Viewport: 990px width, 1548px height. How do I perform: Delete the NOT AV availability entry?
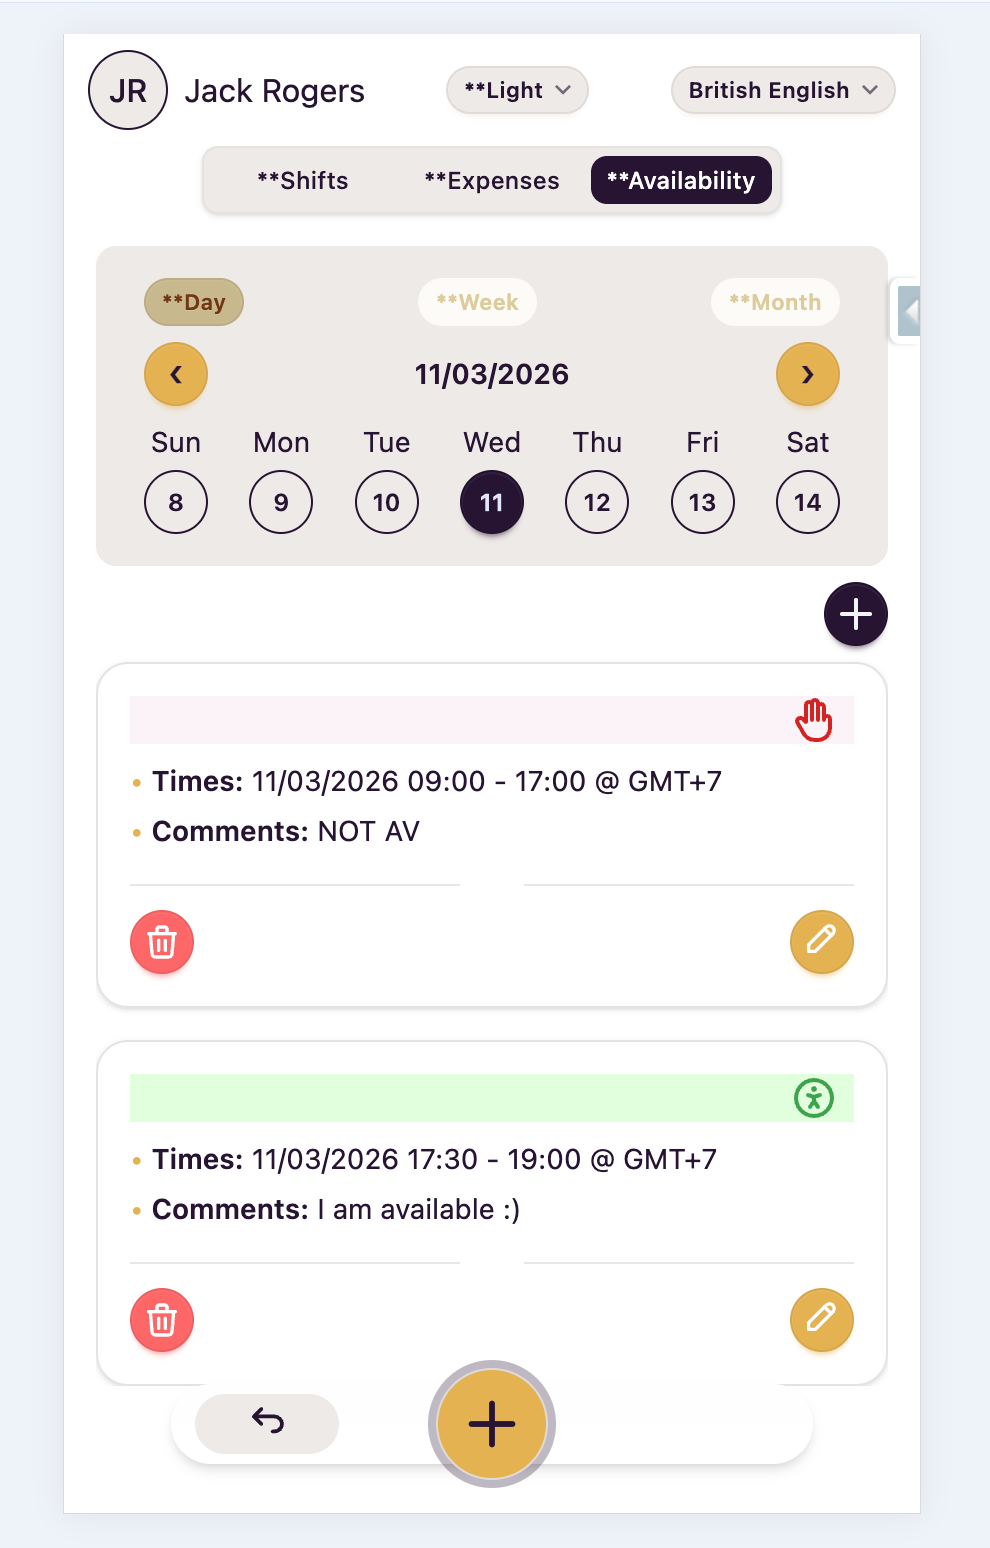162,942
